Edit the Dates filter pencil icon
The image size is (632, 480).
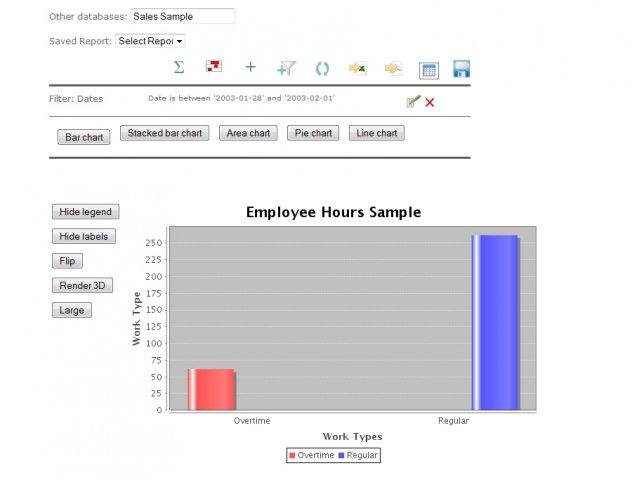pyautogui.click(x=414, y=102)
